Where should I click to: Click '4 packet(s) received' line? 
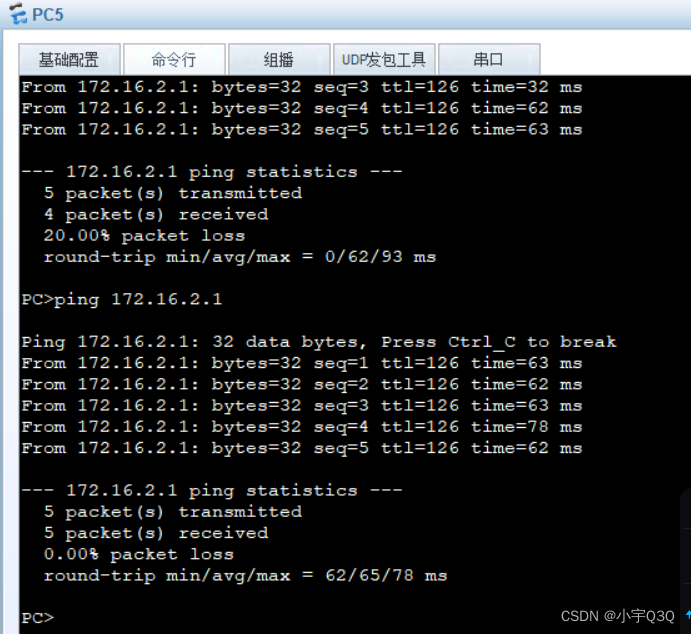pos(156,215)
